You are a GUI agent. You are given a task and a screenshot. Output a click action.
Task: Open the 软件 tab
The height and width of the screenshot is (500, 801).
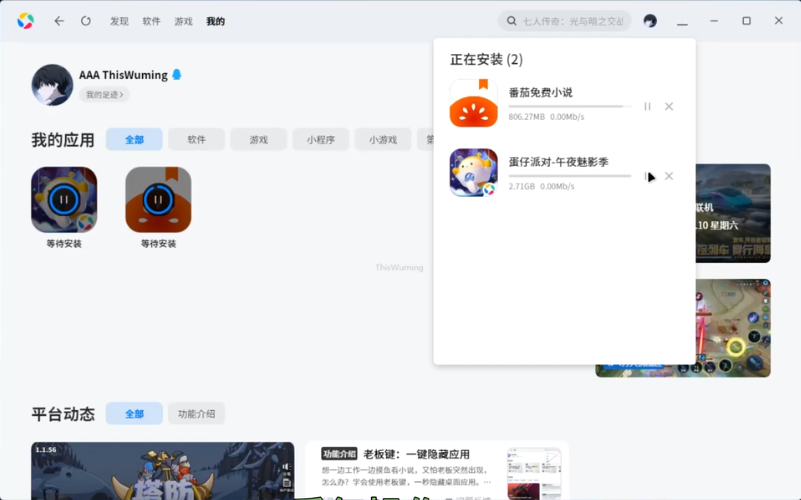[151, 21]
